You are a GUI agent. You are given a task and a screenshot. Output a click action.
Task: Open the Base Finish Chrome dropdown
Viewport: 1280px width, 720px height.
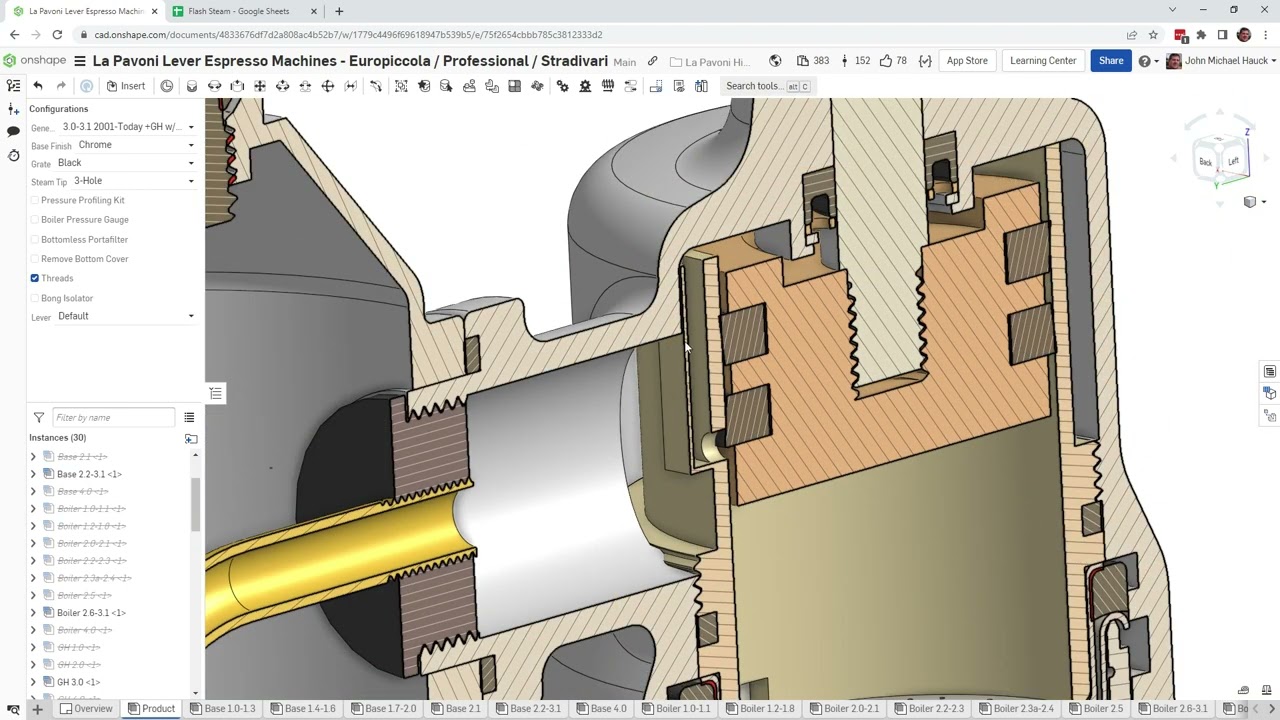[x=135, y=145]
